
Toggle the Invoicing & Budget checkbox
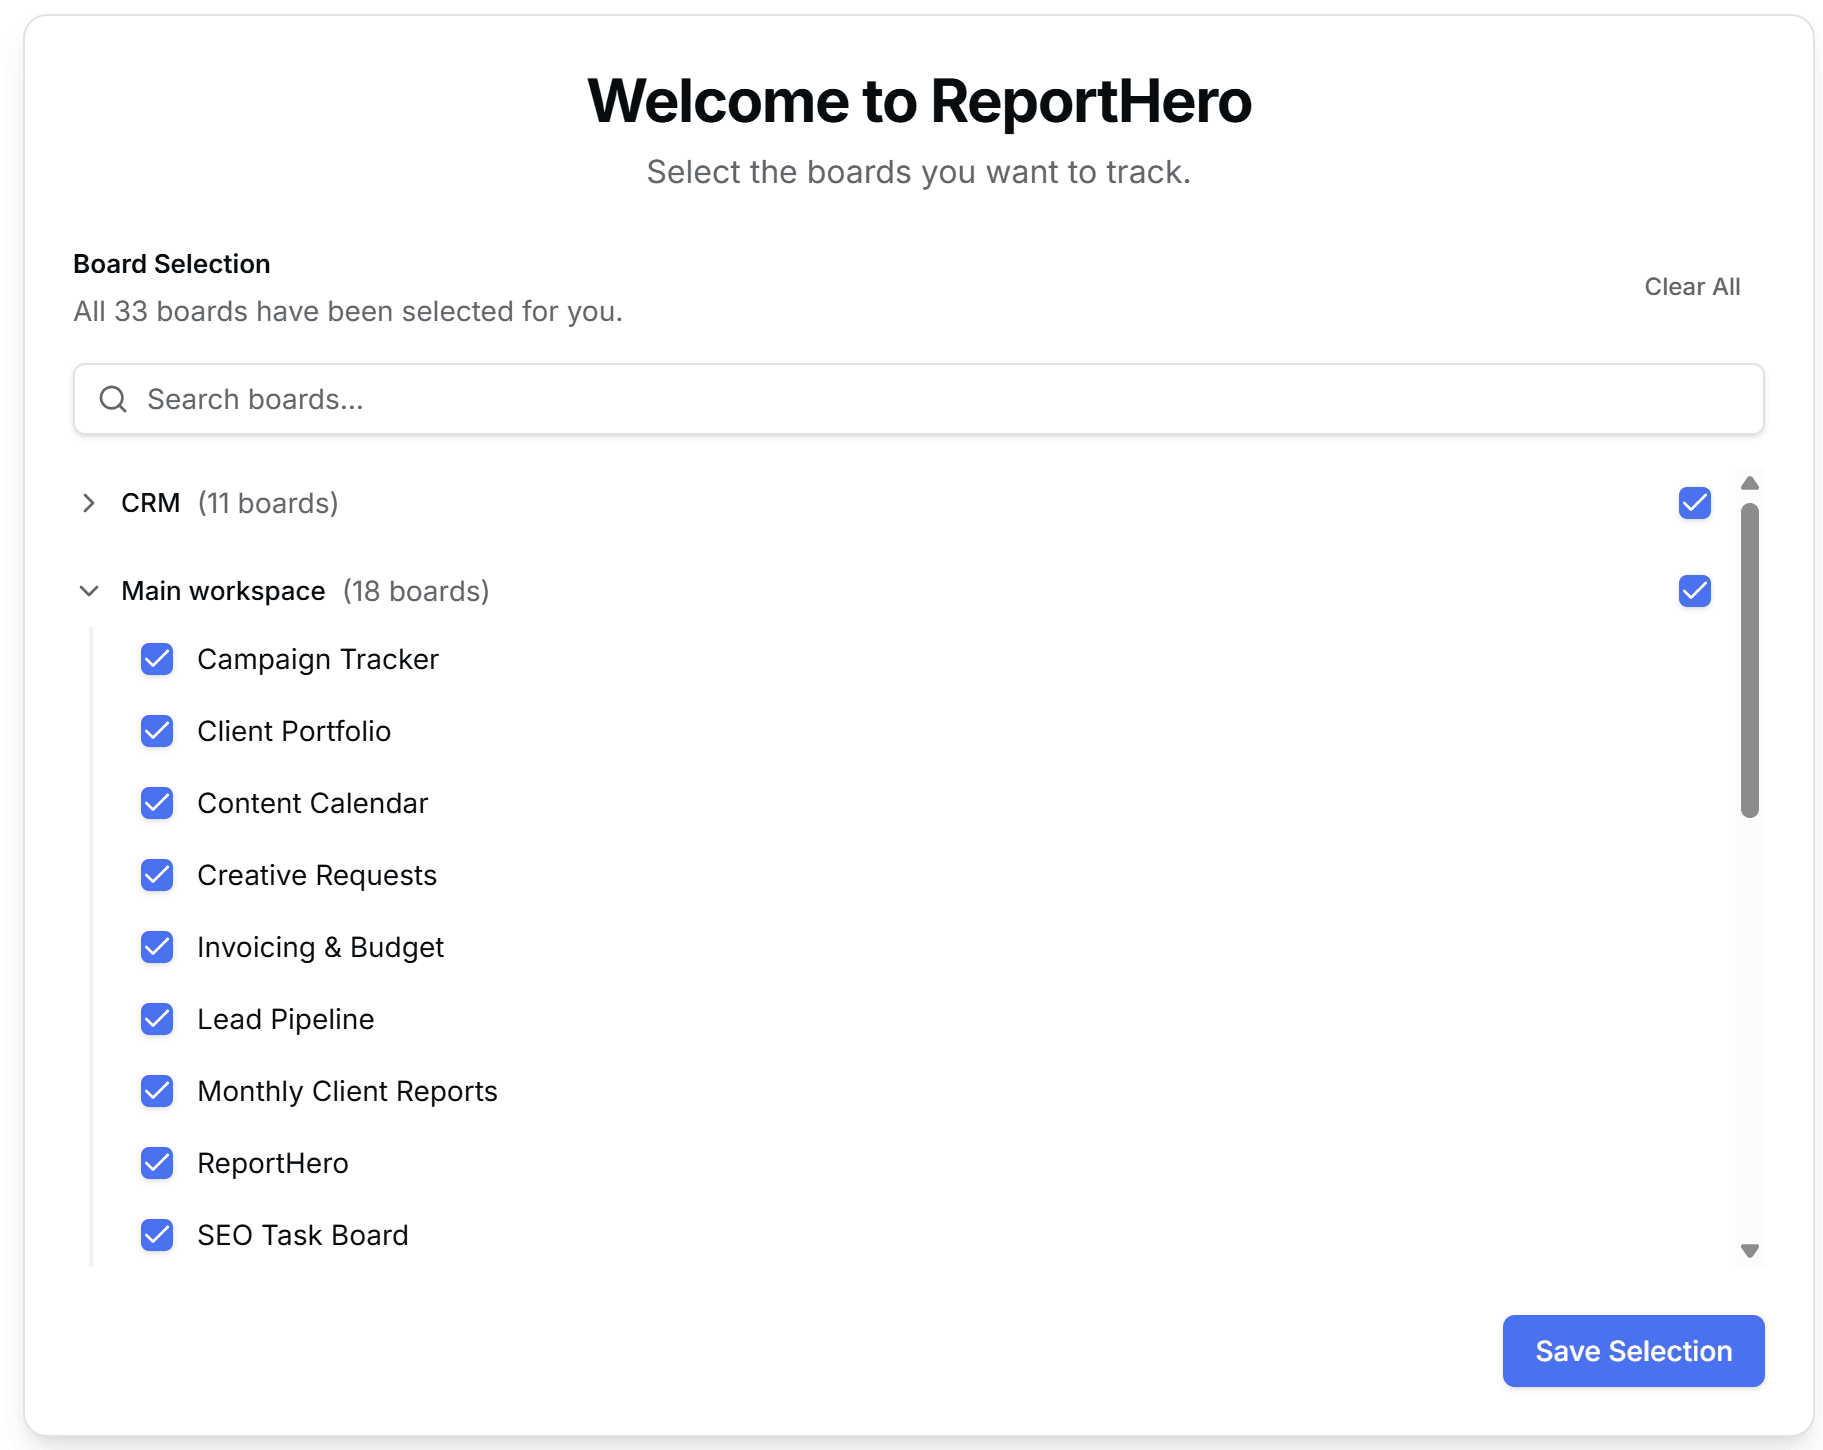point(157,947)
